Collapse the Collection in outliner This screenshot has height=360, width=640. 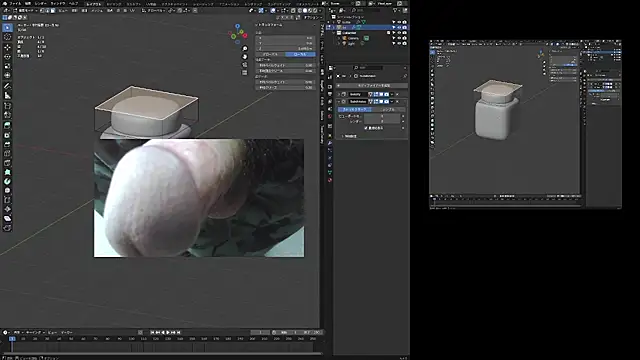tap(334, 33)
